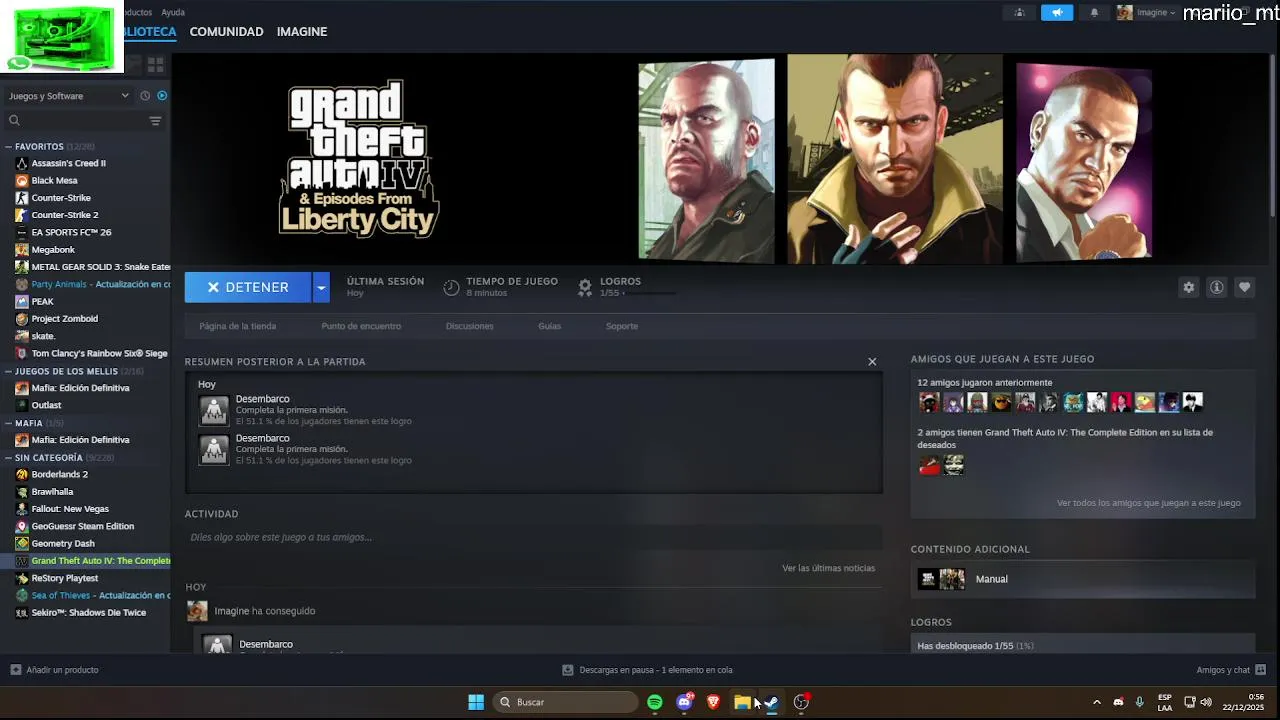Open Ver todos los amigos que juegan link

tap(1148, 503)
